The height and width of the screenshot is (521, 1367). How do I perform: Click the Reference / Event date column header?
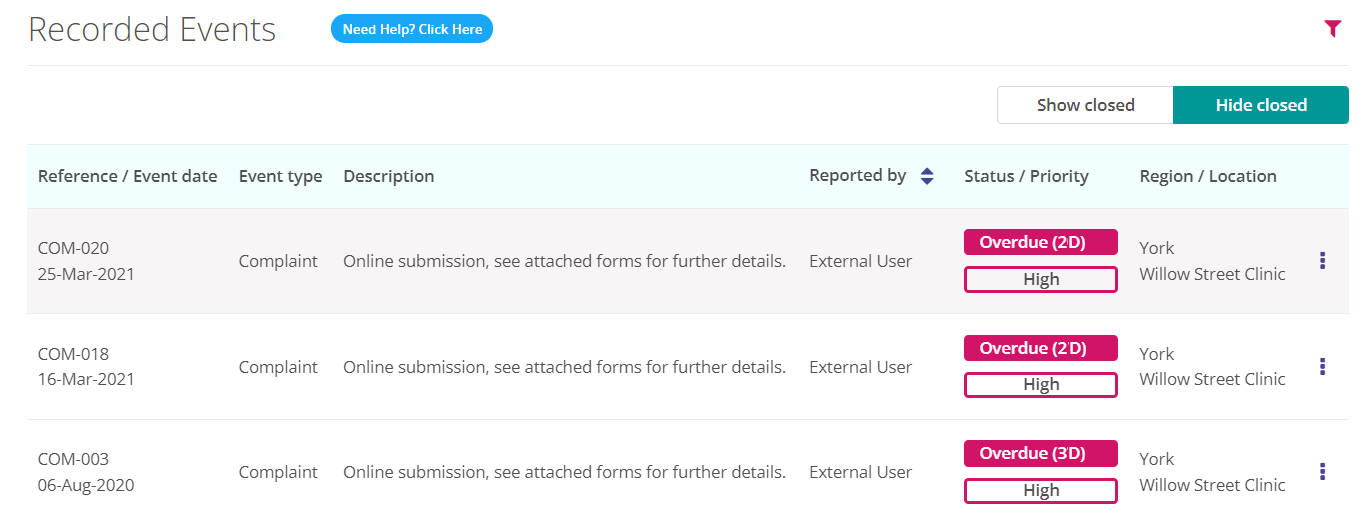127,176
